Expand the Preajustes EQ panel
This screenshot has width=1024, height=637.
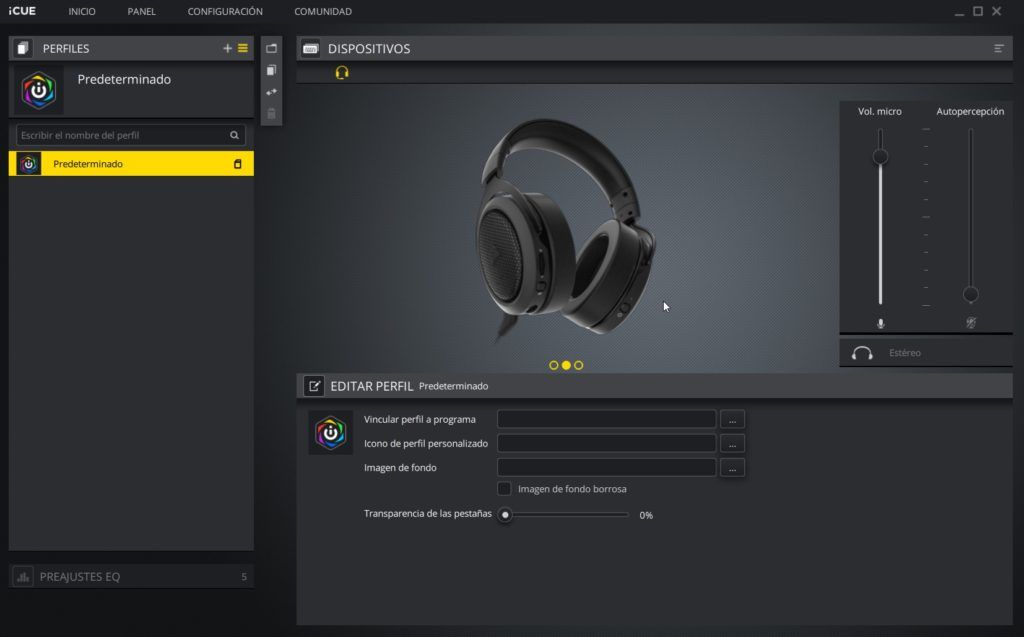(131, 577)
